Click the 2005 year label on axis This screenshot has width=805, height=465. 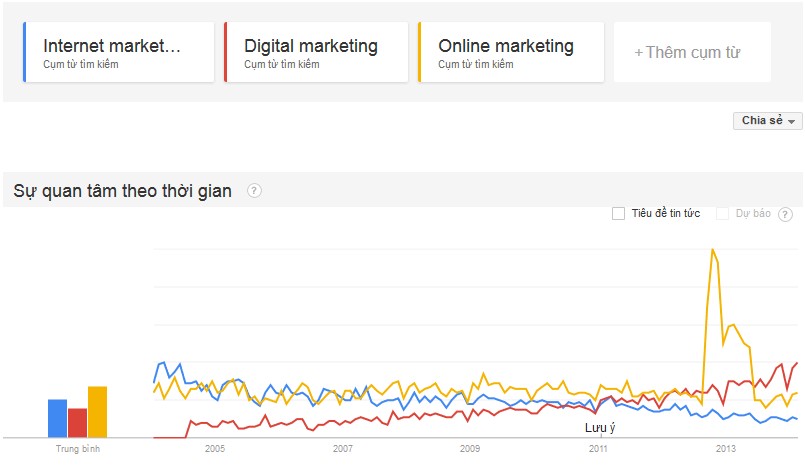tap(215, 450)
